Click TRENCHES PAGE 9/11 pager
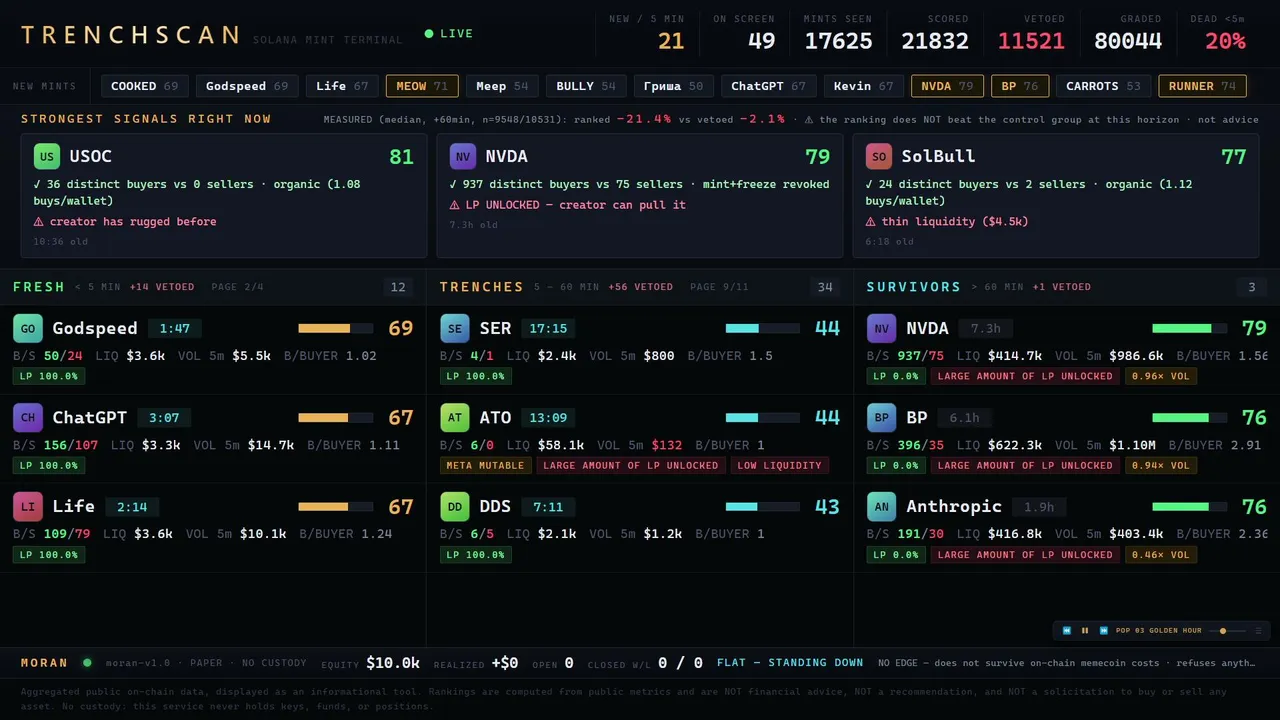Image resolution: width=1280 pixels, height=720 pixels. [719, 287]
